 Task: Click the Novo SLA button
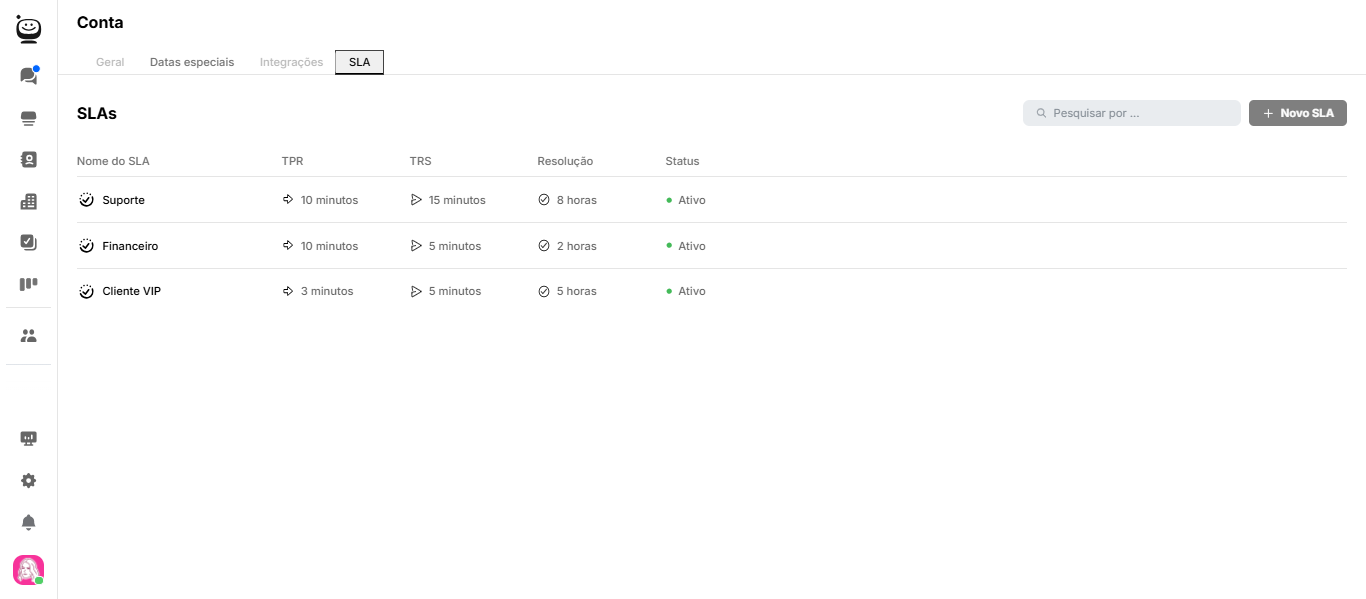(x=1297, y=113)
